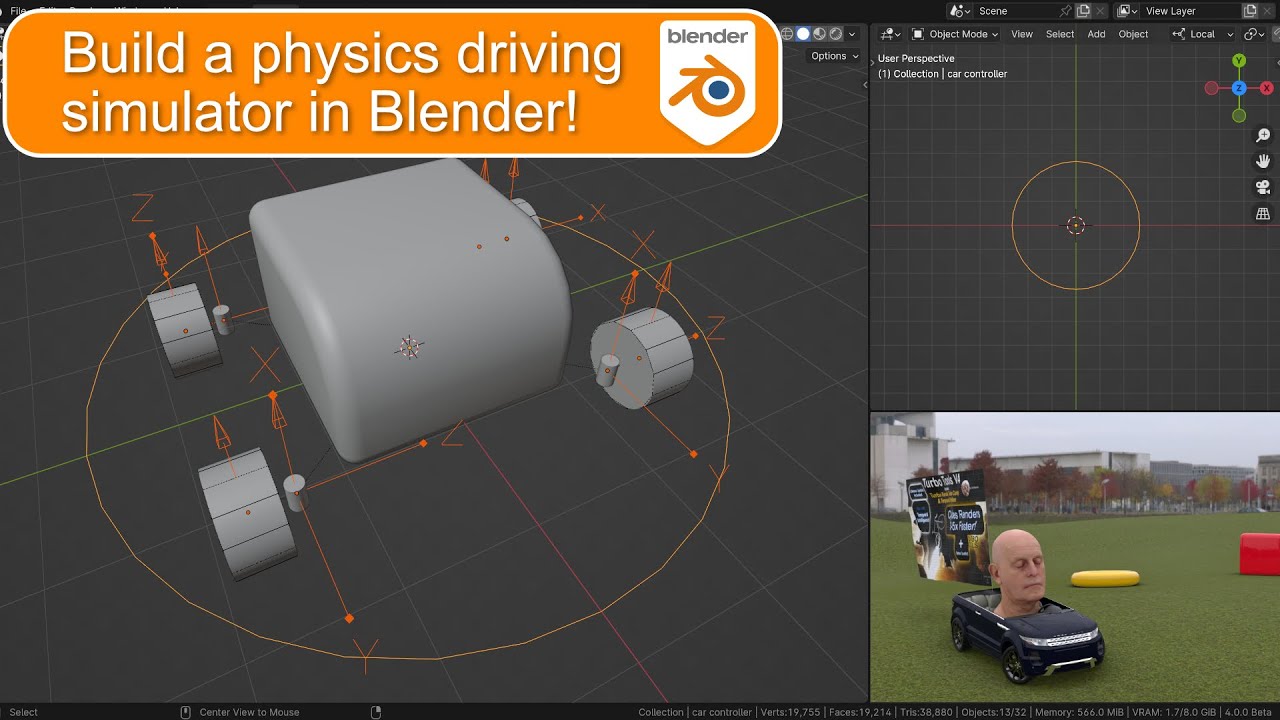Toggle the camera view icon
The height and width of the screenshot is (720, 1280).
[1263, 187]
